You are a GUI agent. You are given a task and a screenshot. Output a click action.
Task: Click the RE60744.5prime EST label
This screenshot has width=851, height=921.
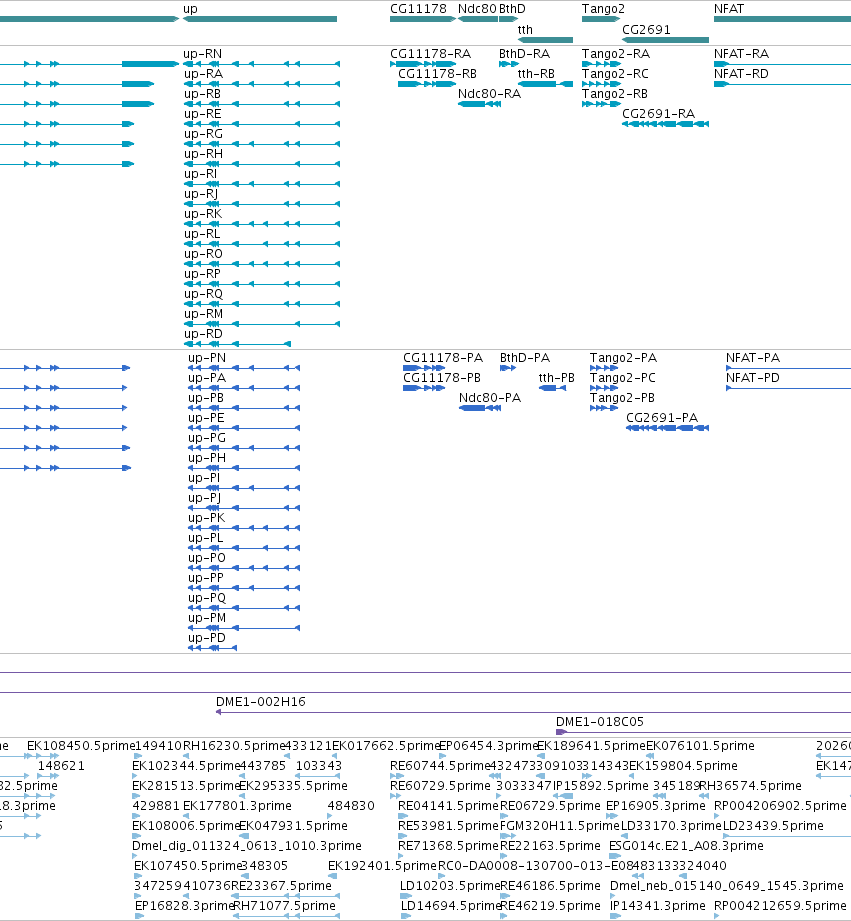440,765
